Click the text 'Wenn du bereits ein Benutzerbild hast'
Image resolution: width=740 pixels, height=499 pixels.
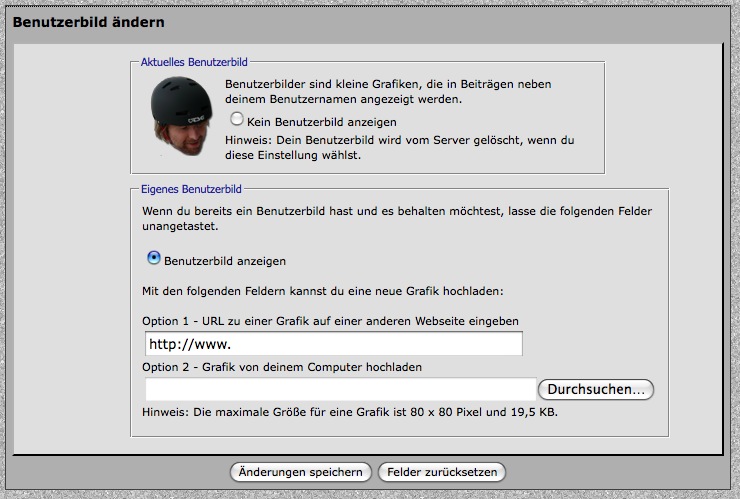tap(248, 211)
